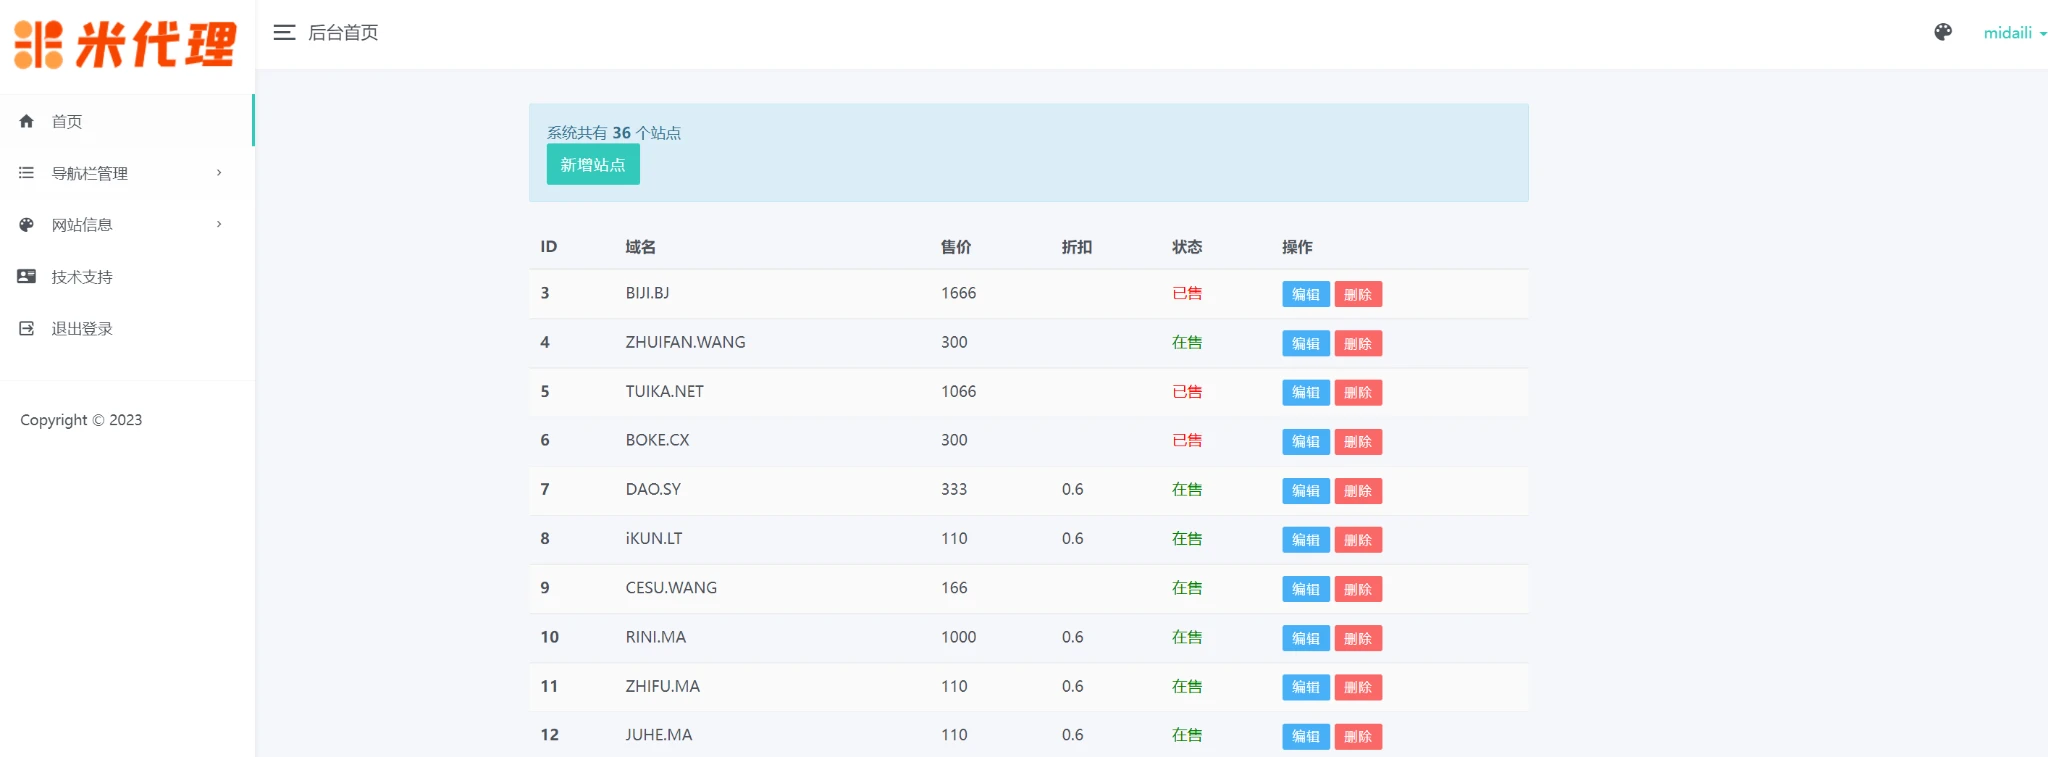Expand the 网站信息 submenu chevron
The image size is (2048, 757).
click(219, 225)
